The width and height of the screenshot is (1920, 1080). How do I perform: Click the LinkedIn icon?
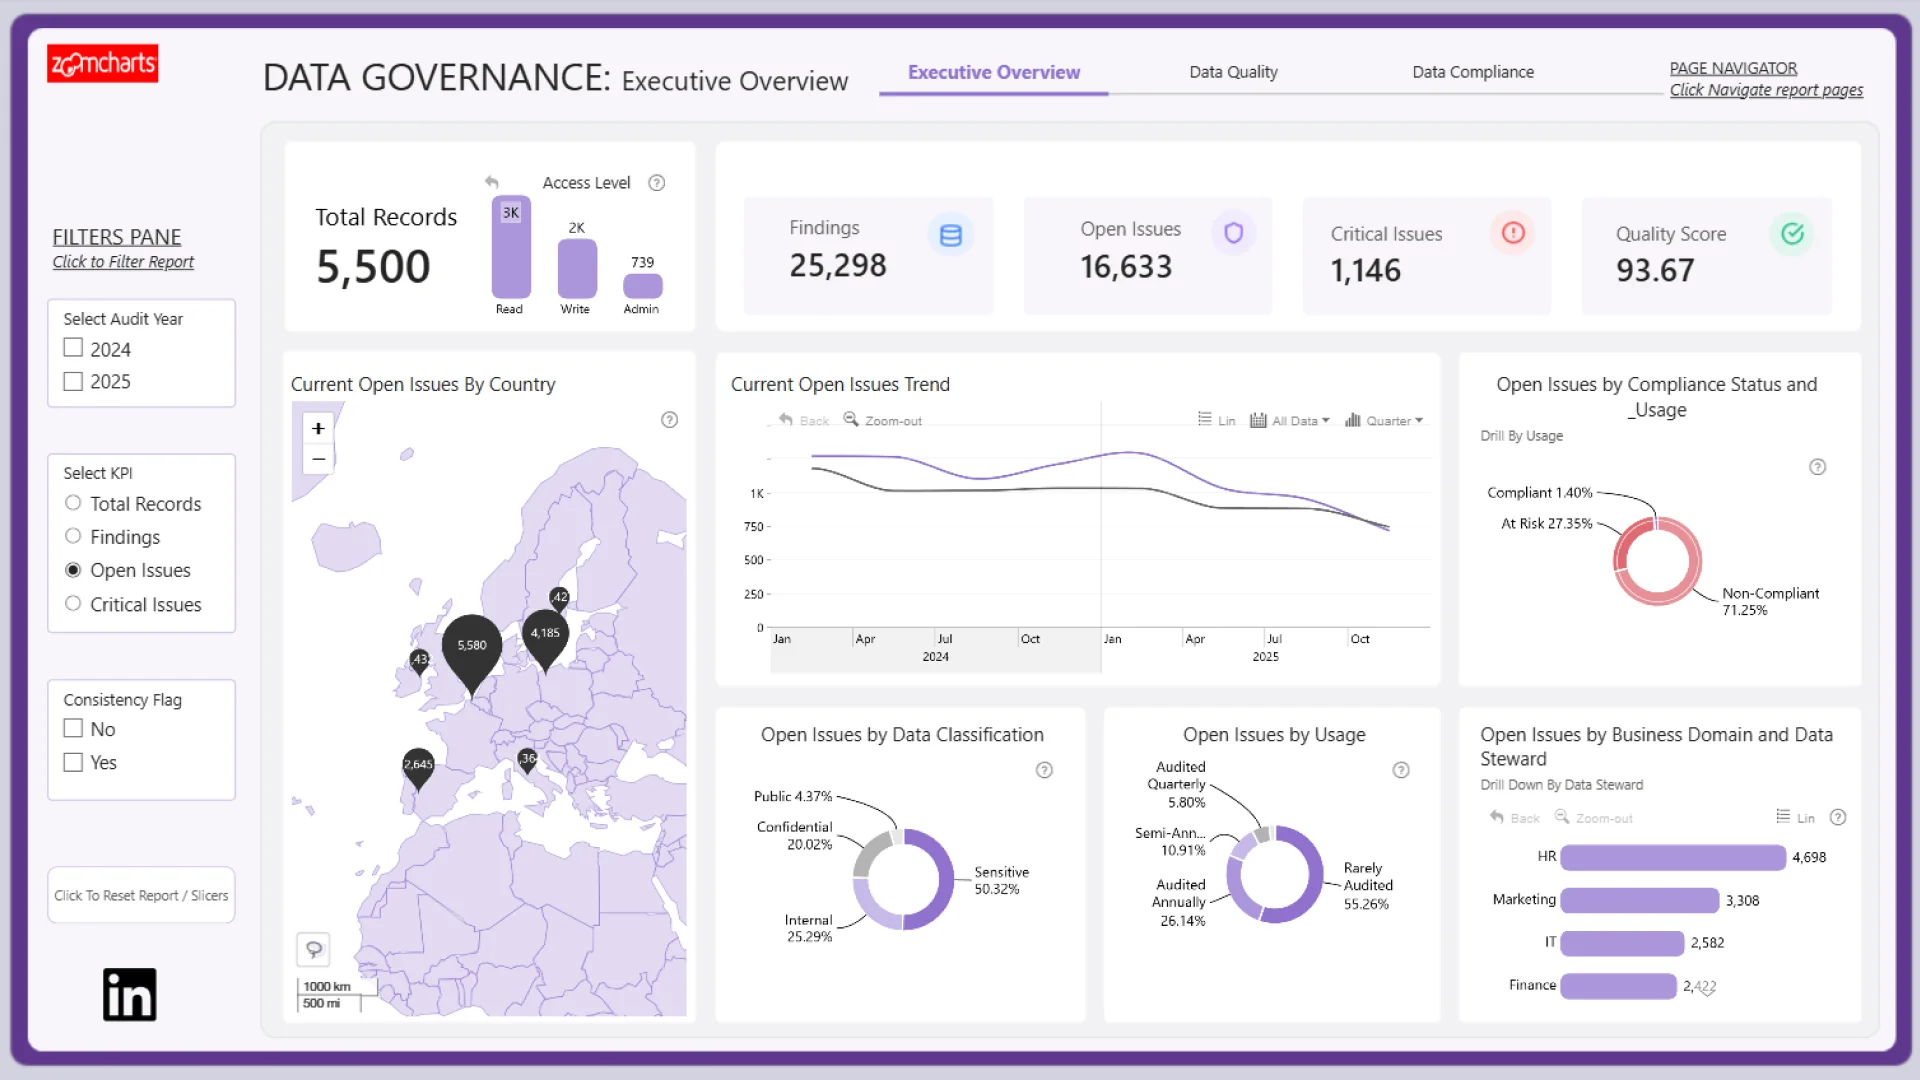coord(129,994)
